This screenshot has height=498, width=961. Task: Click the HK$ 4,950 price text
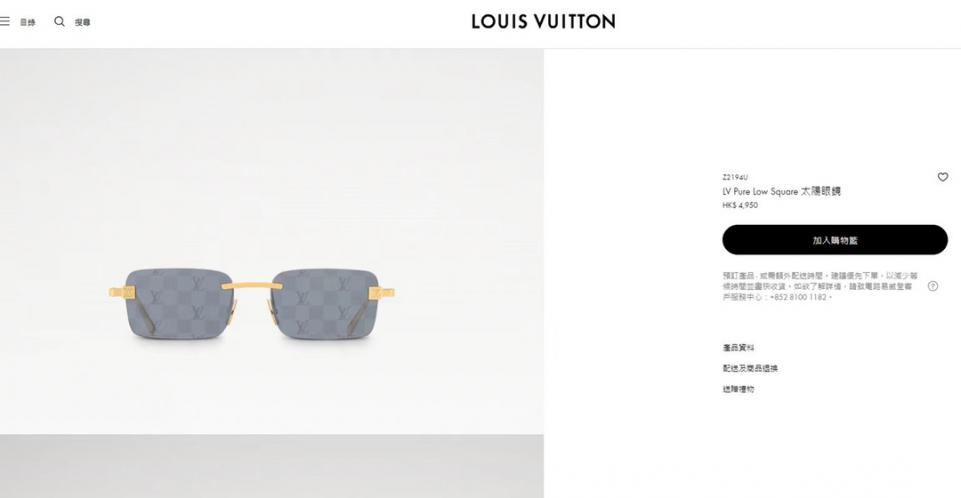[x=740, y=205]
